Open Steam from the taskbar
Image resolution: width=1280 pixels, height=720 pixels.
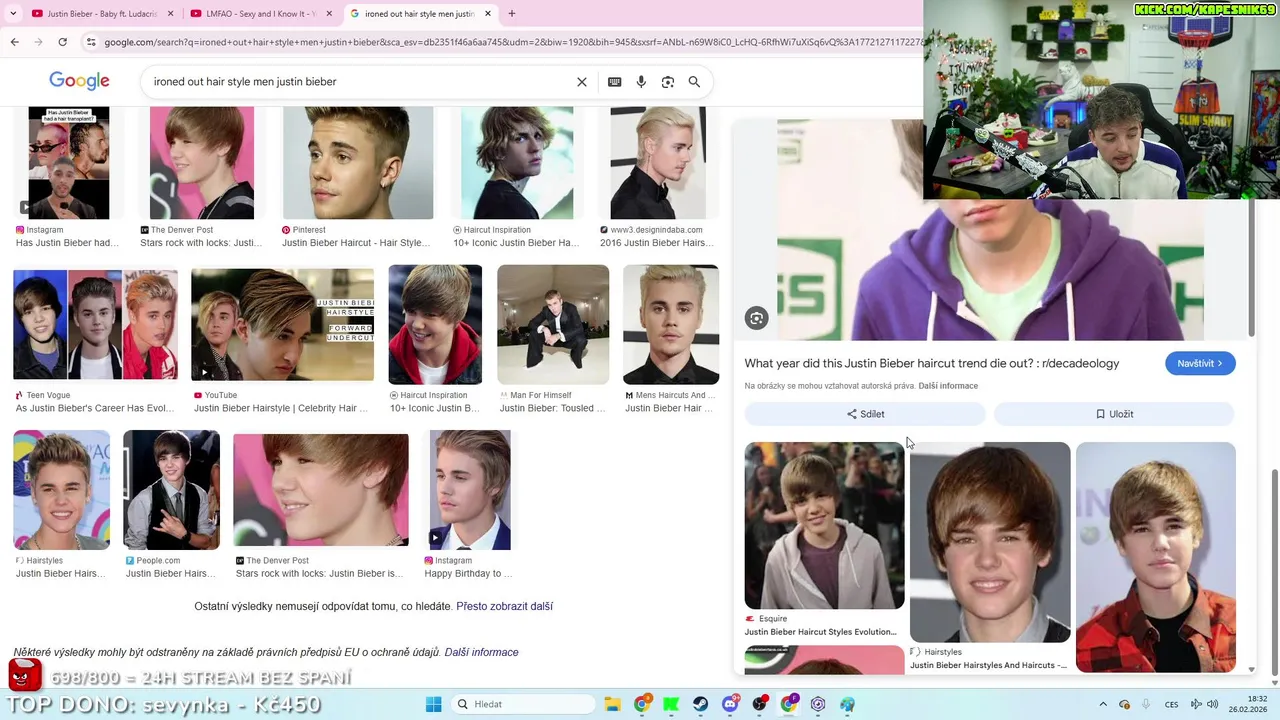coord(700,704)
